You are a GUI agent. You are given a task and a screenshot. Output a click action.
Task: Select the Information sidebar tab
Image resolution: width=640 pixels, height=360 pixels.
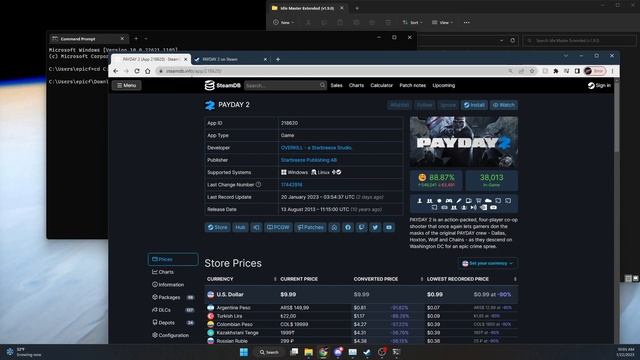173,284
